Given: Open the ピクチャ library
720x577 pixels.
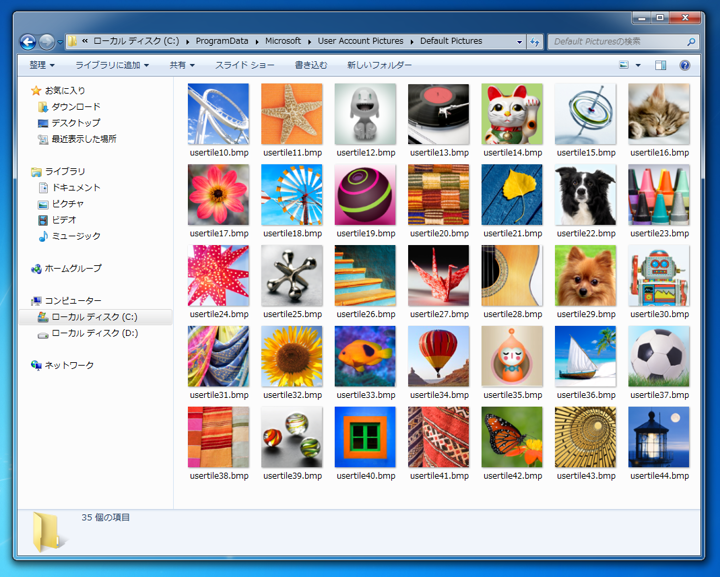Looking at the screenshot, I should coord(61,204).
